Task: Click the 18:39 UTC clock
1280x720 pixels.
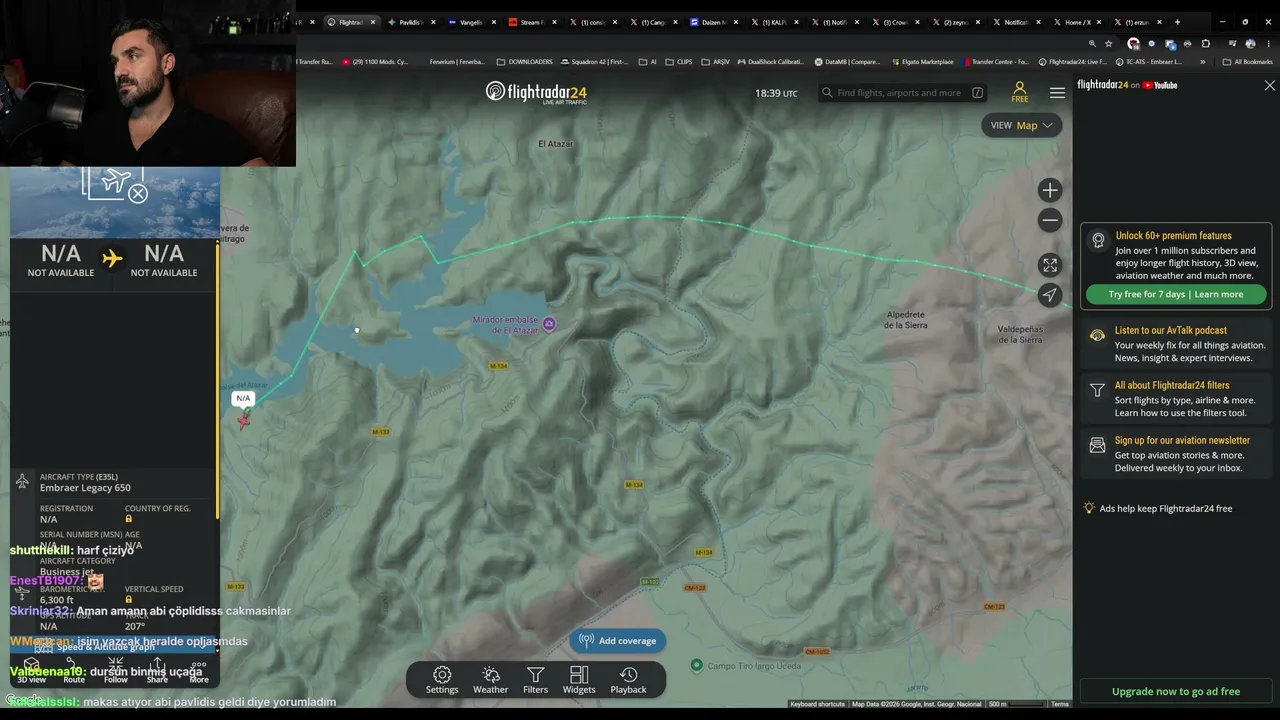Action: pos(776,93)
